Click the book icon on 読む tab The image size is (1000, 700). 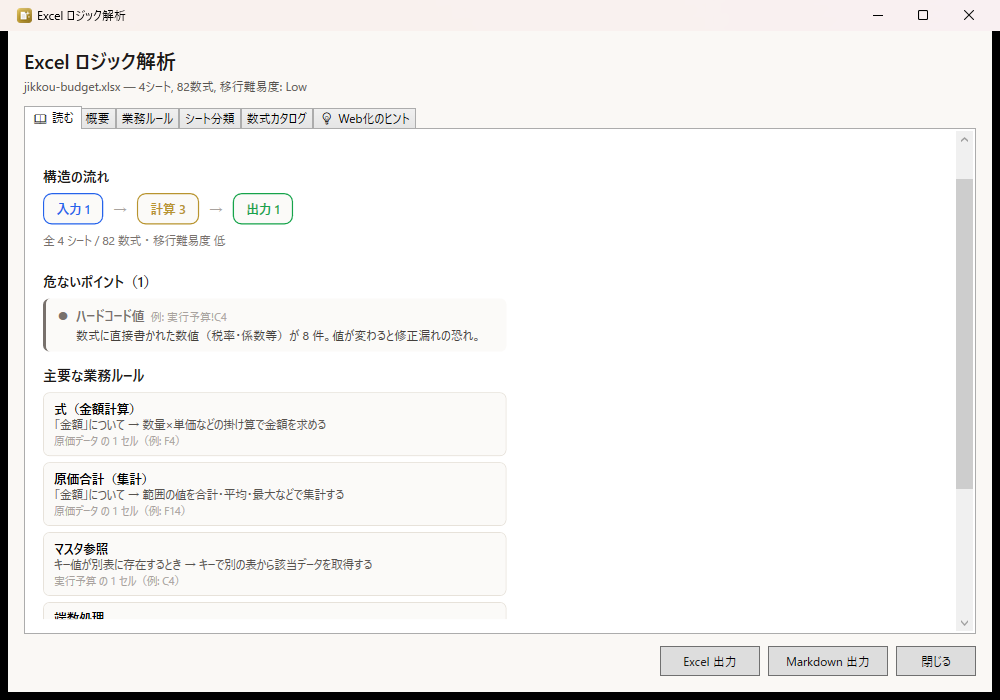pyautogui.click(x=40, y=119)
